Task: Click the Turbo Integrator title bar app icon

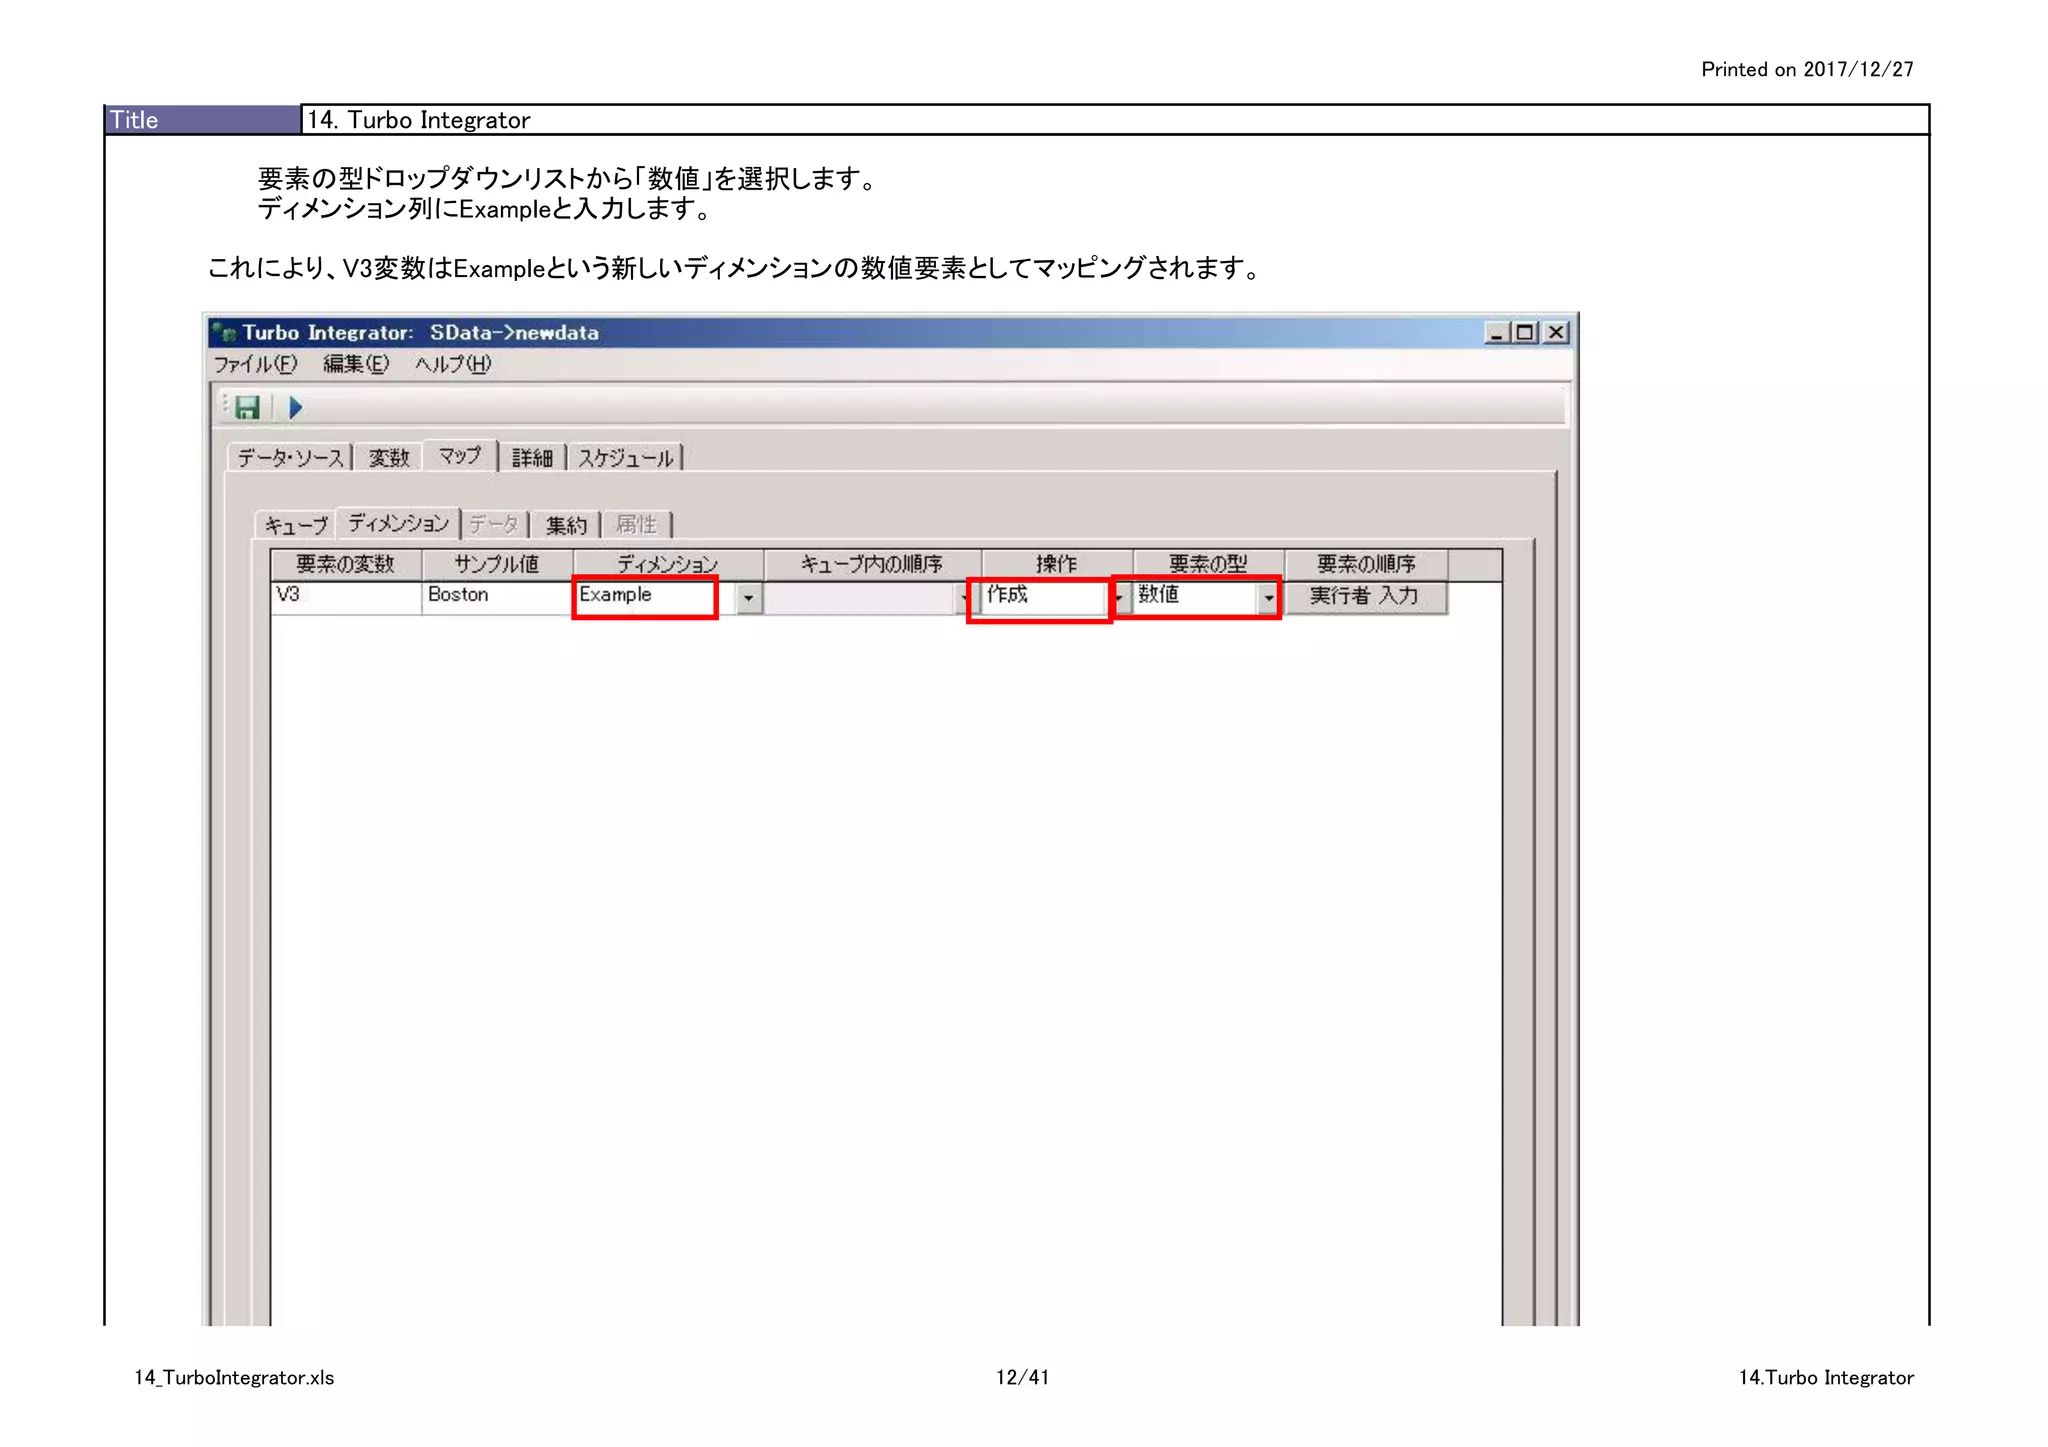Action: click(223, 332)
